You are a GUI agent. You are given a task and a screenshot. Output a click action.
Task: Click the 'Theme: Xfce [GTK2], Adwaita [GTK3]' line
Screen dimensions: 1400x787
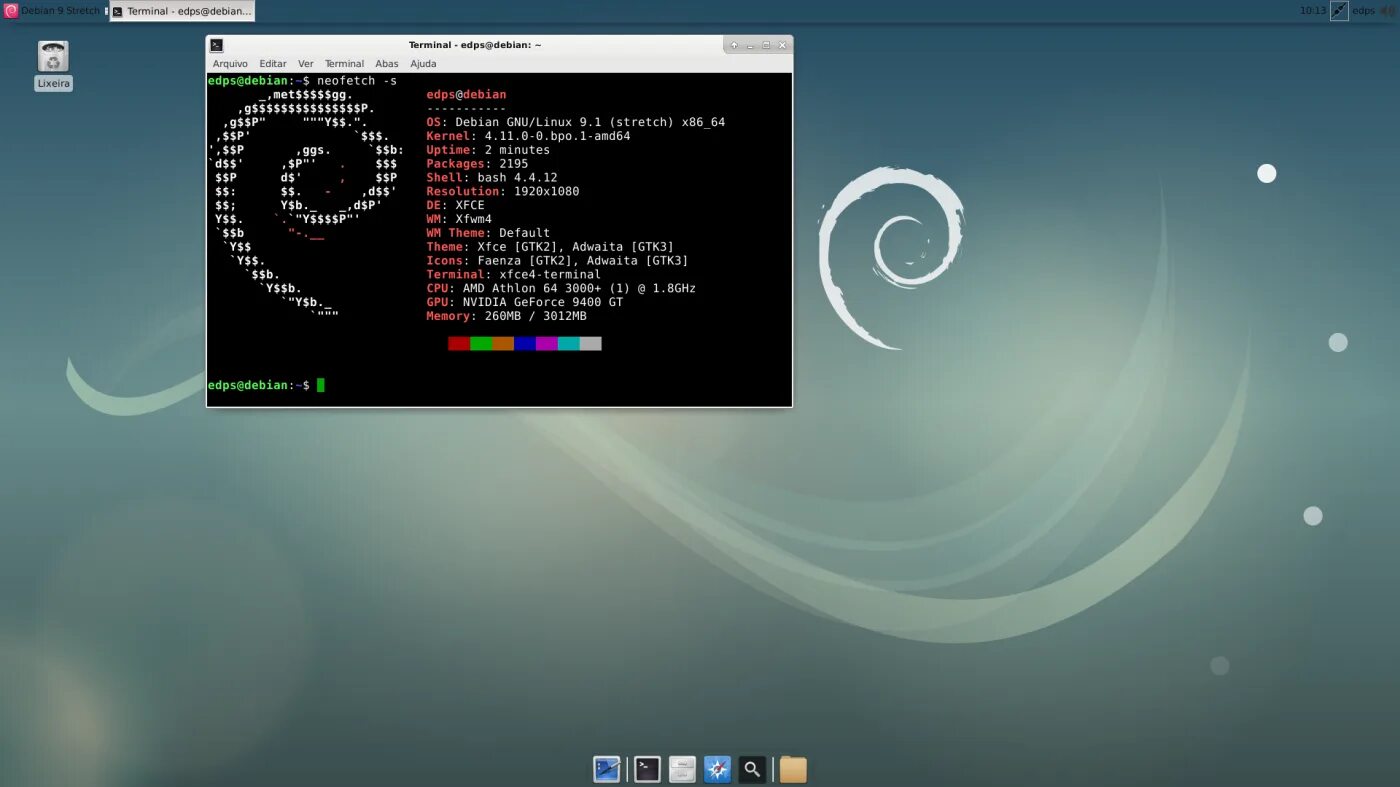point(550,247)
